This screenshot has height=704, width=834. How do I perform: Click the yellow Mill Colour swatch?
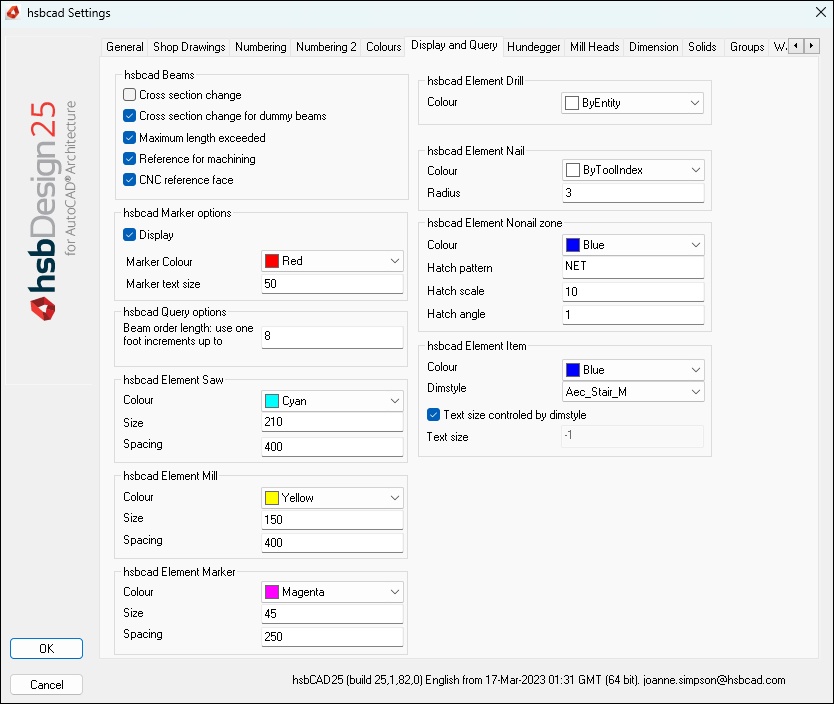pyautogui.click(x=272, y=498)
